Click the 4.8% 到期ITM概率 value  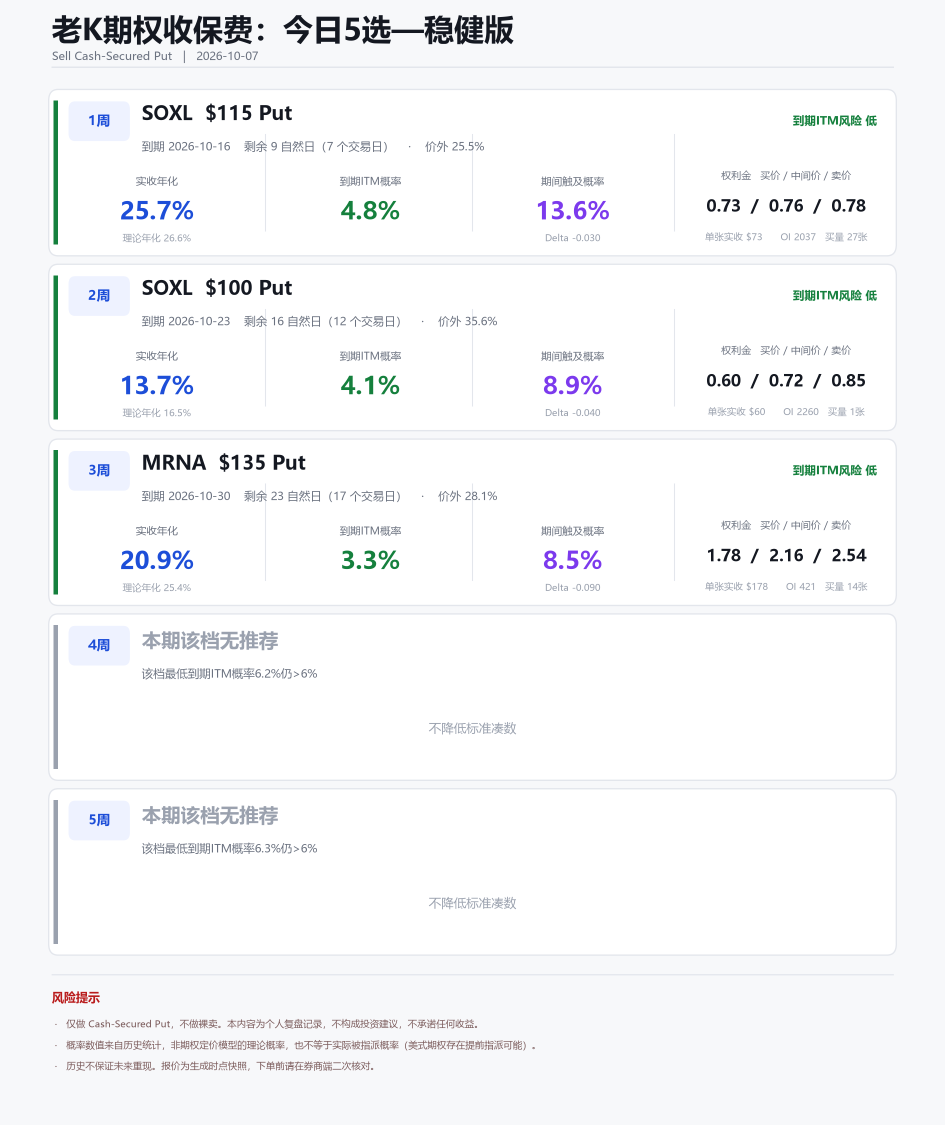tap(370, 210)
